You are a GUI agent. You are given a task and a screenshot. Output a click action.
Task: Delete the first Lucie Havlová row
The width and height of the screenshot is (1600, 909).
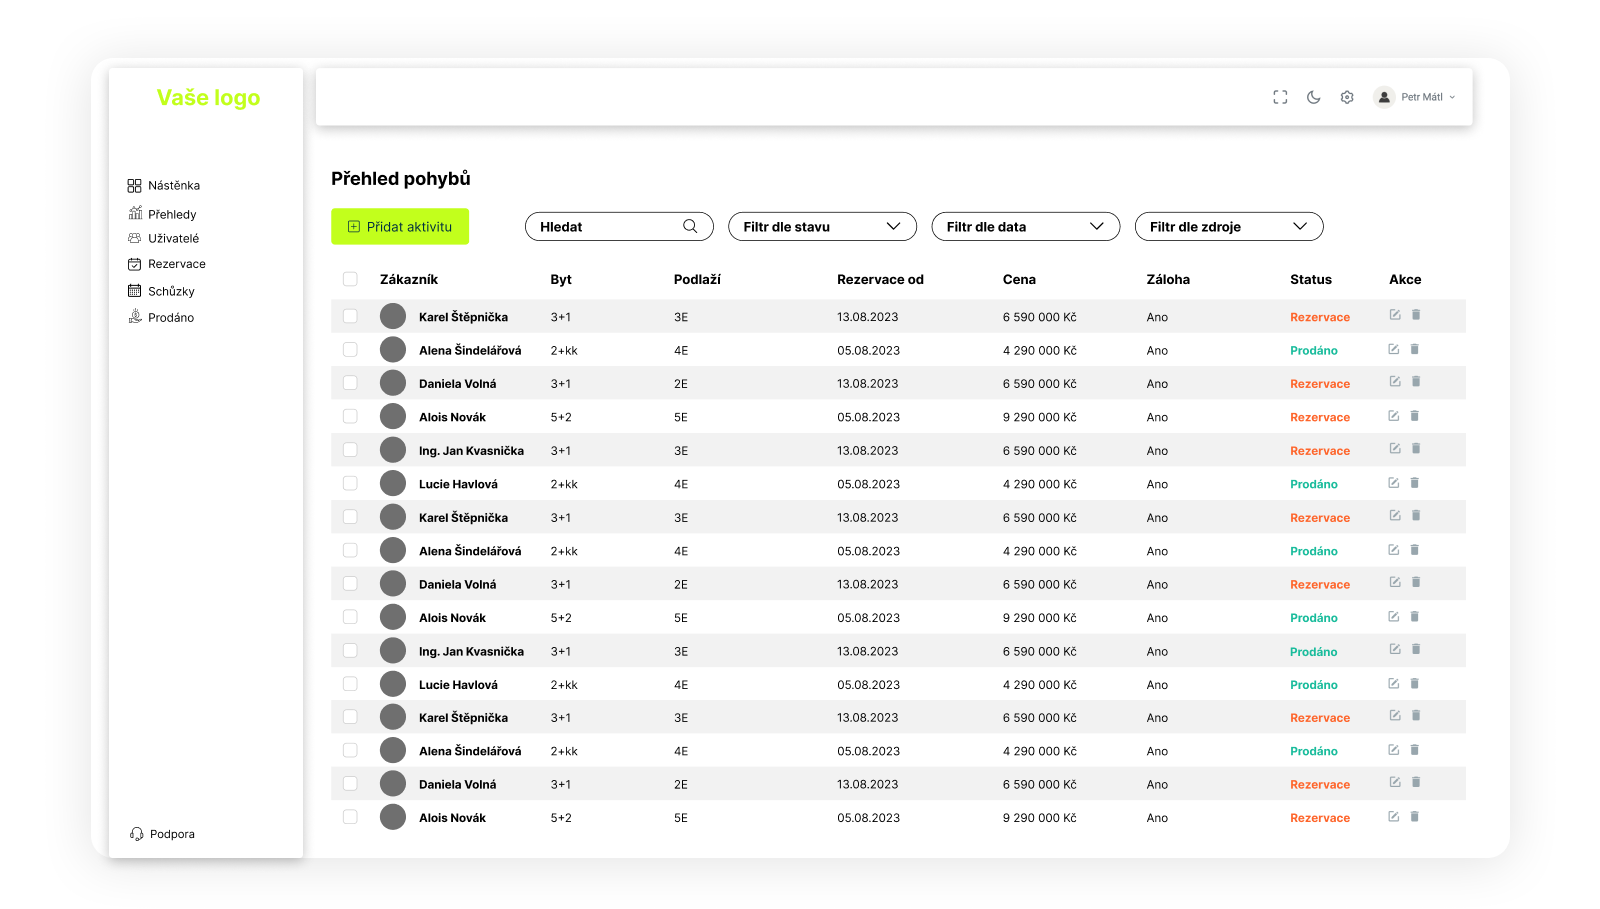pyautogui.click(x=1415, y=483)
